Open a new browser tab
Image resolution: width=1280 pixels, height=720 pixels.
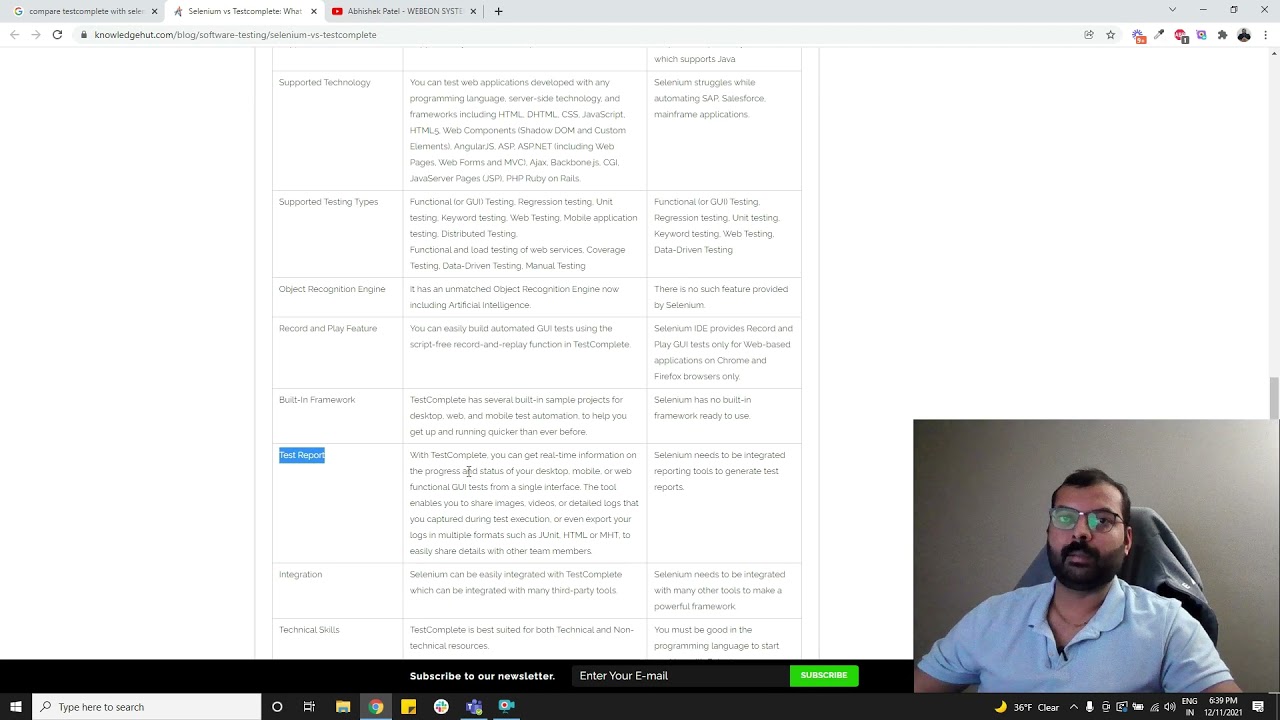click(498, 11)
